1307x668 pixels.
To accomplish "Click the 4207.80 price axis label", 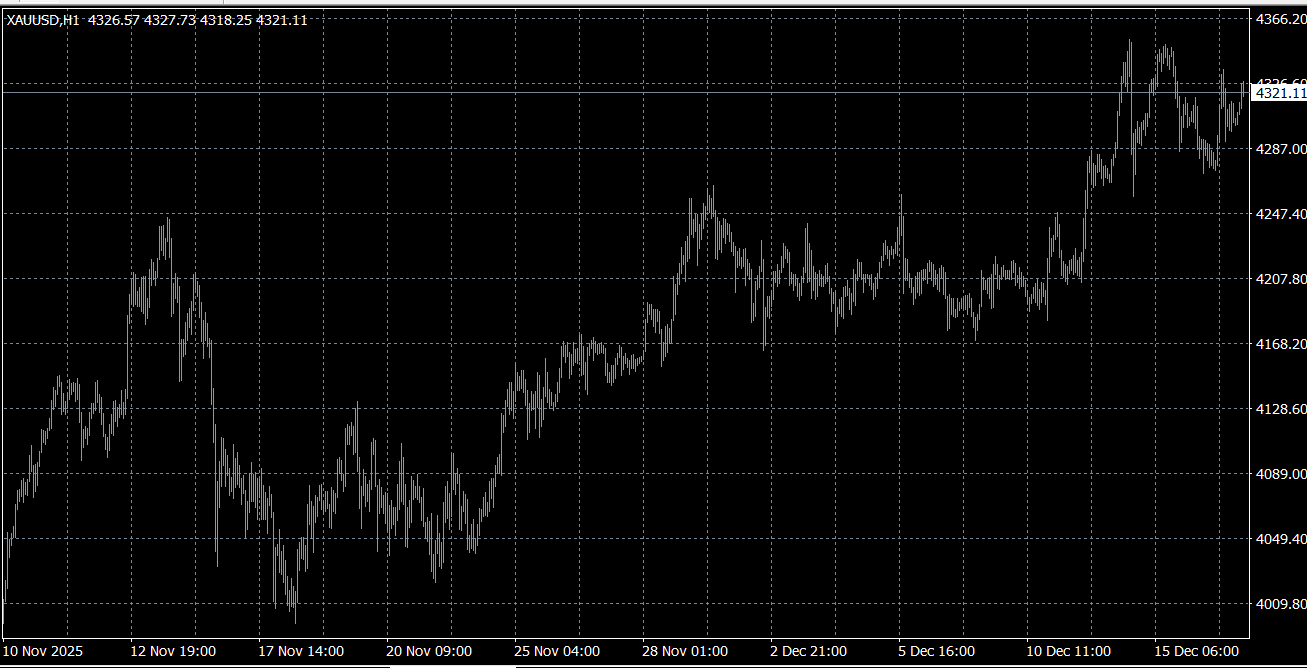I will click(1280, 279).
